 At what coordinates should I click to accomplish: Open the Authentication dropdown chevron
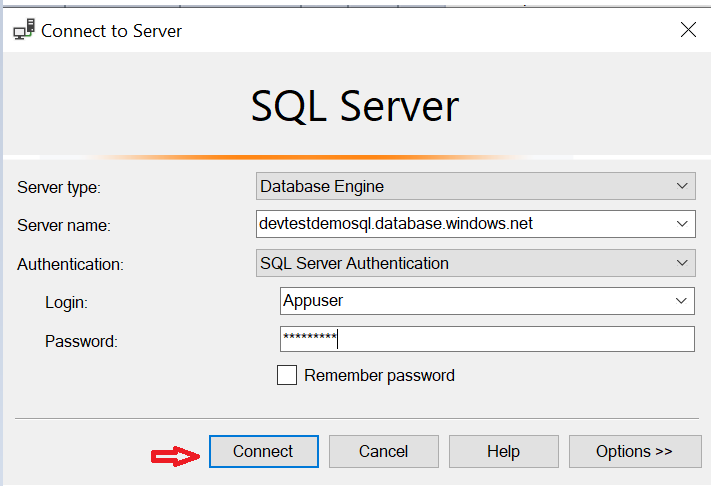[682, 263]
